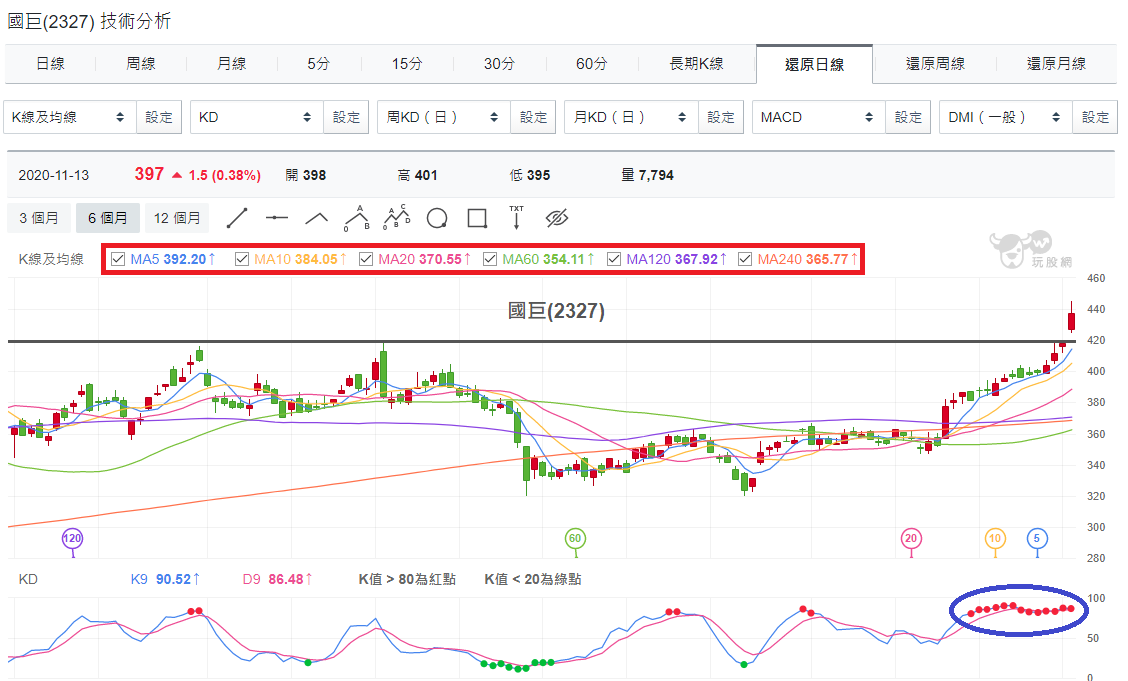Open 設定 next to KD dropdown
Viewport: 1128px width, 681px height.
click(346, 117)
